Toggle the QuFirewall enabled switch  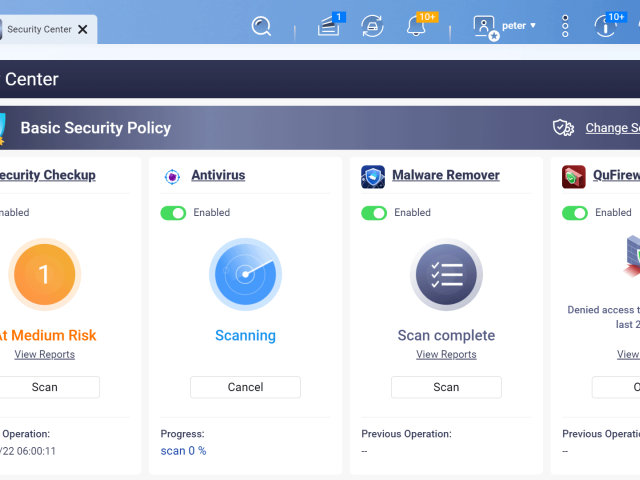(575, 213)
